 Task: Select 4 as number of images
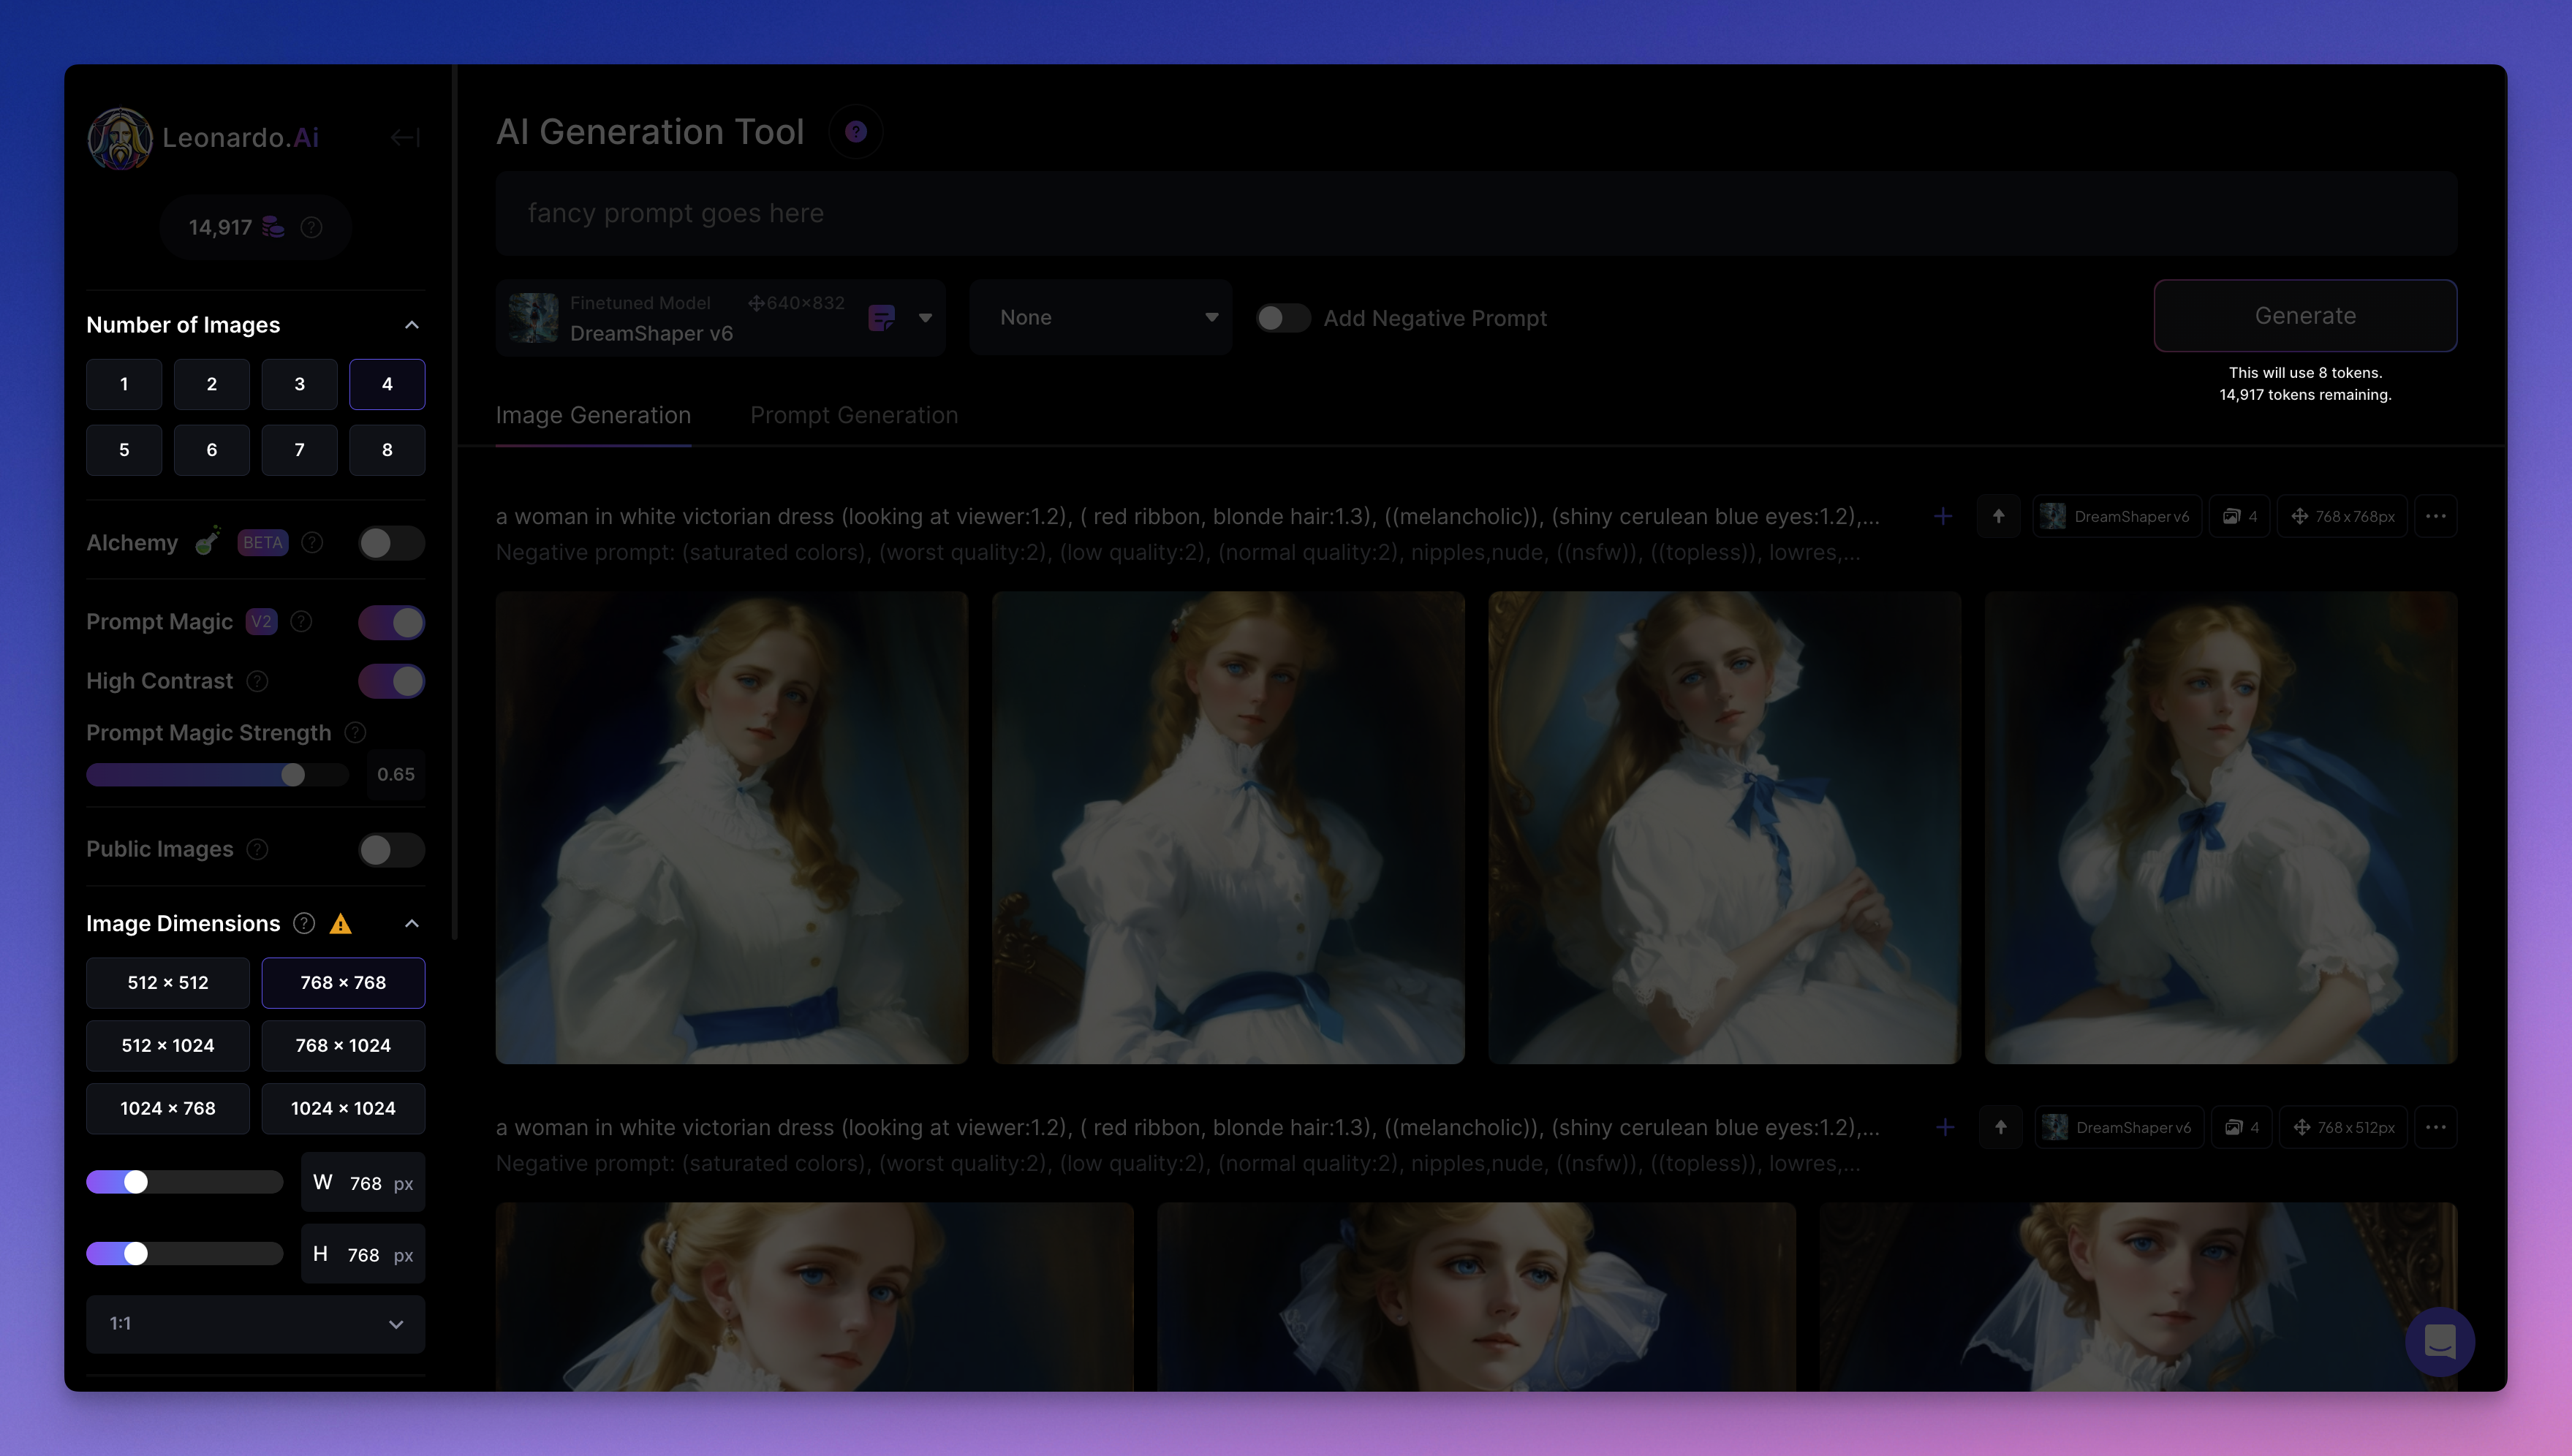(x=387, y=384)
